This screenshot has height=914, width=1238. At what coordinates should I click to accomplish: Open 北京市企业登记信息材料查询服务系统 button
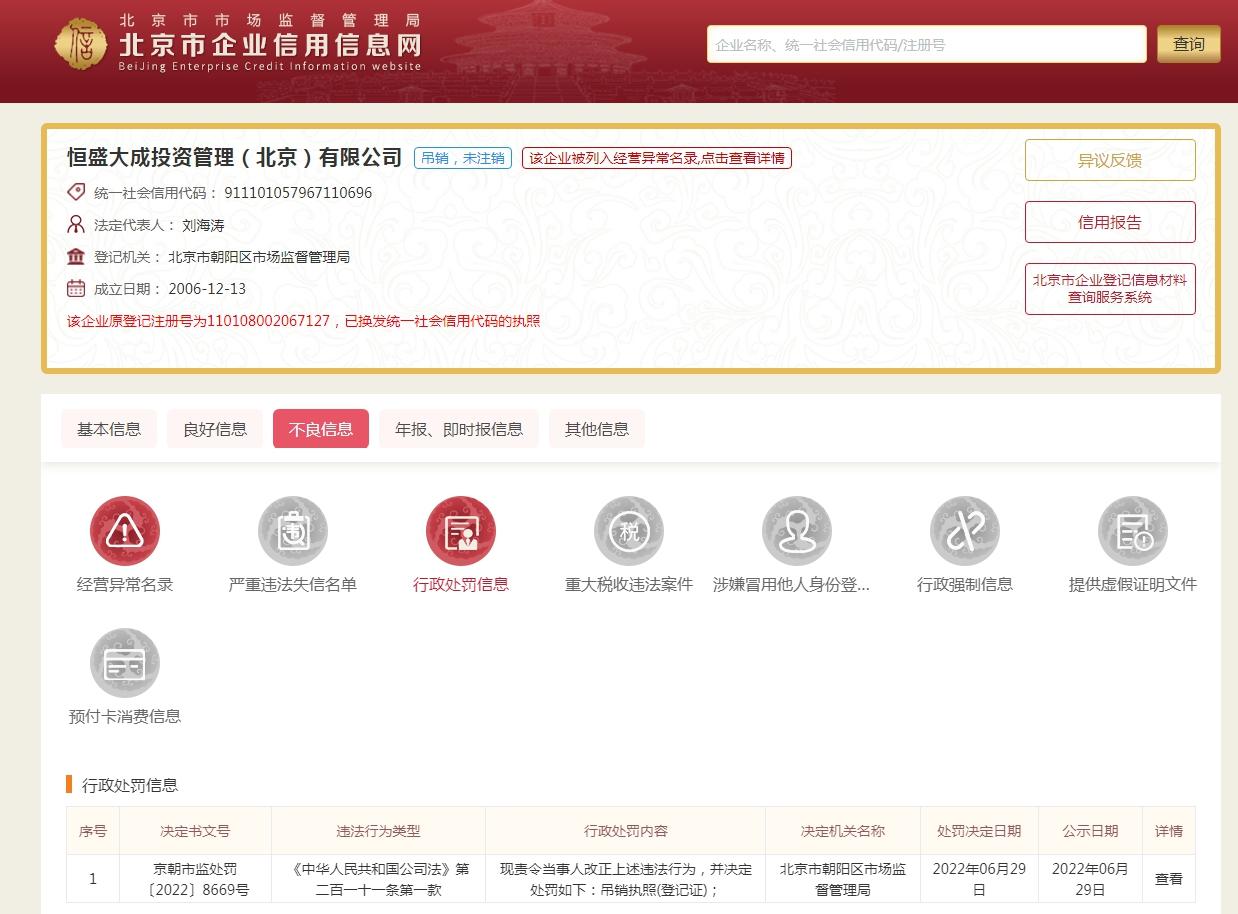1110,289
